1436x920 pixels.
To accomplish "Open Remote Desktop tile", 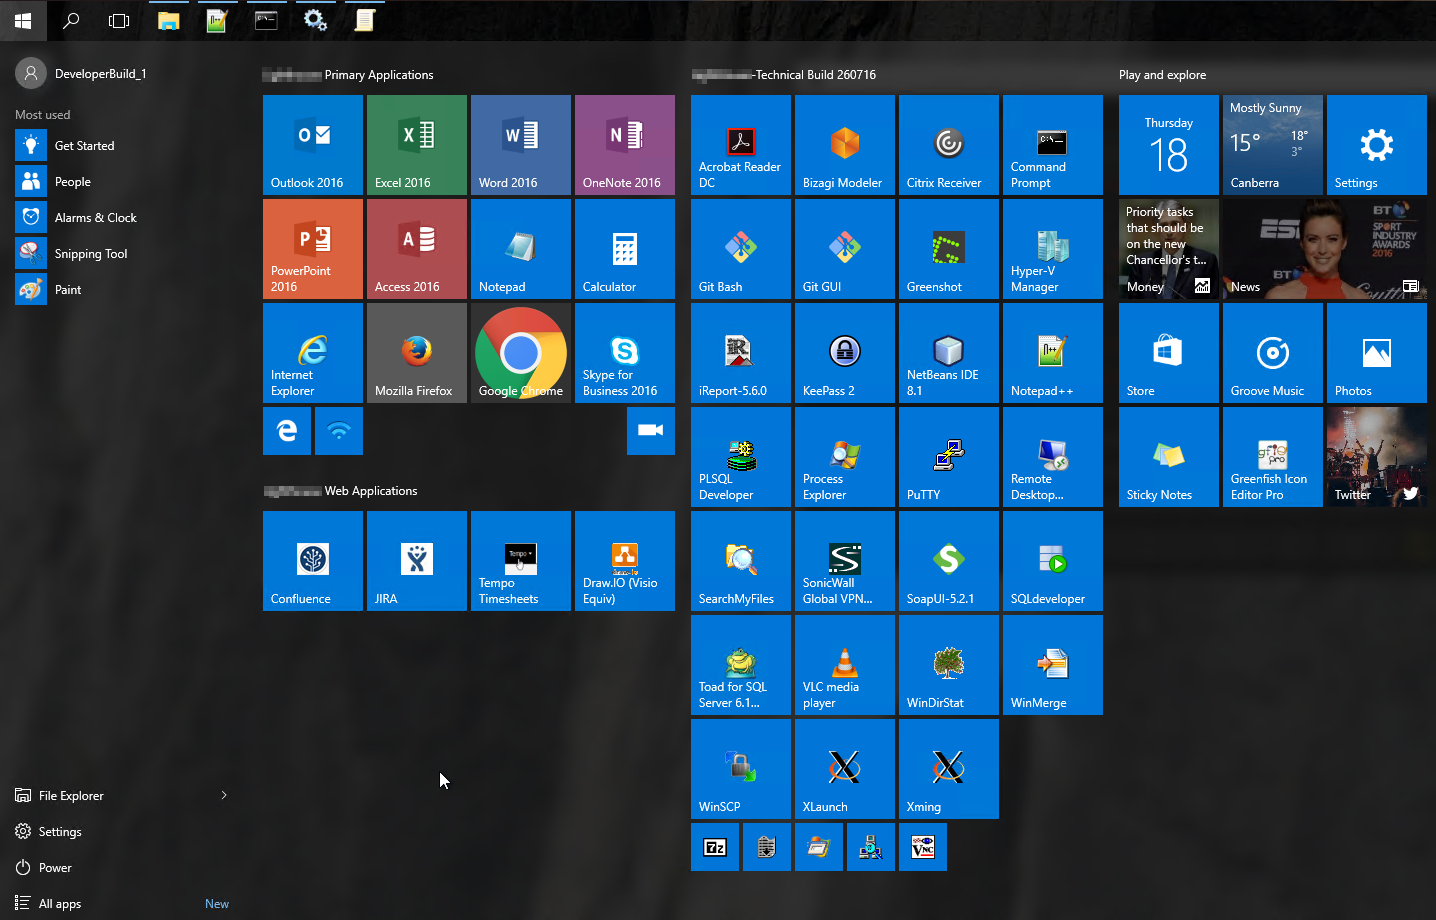I will pos(1053,457).
